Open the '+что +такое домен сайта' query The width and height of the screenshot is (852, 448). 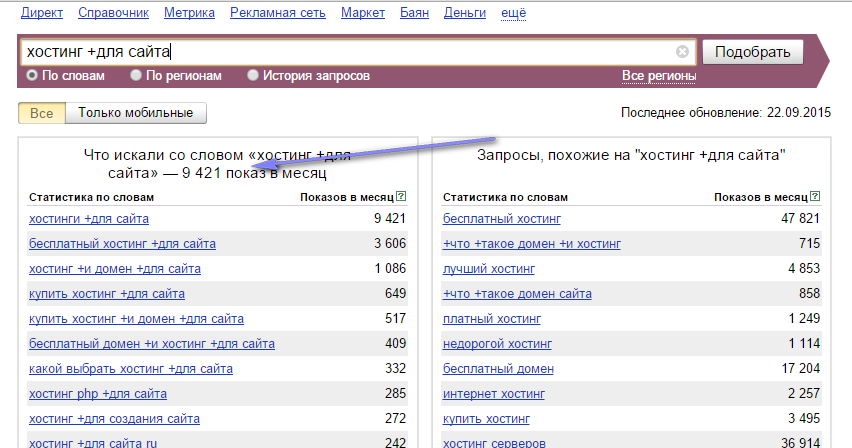click(x=517, y=294)
